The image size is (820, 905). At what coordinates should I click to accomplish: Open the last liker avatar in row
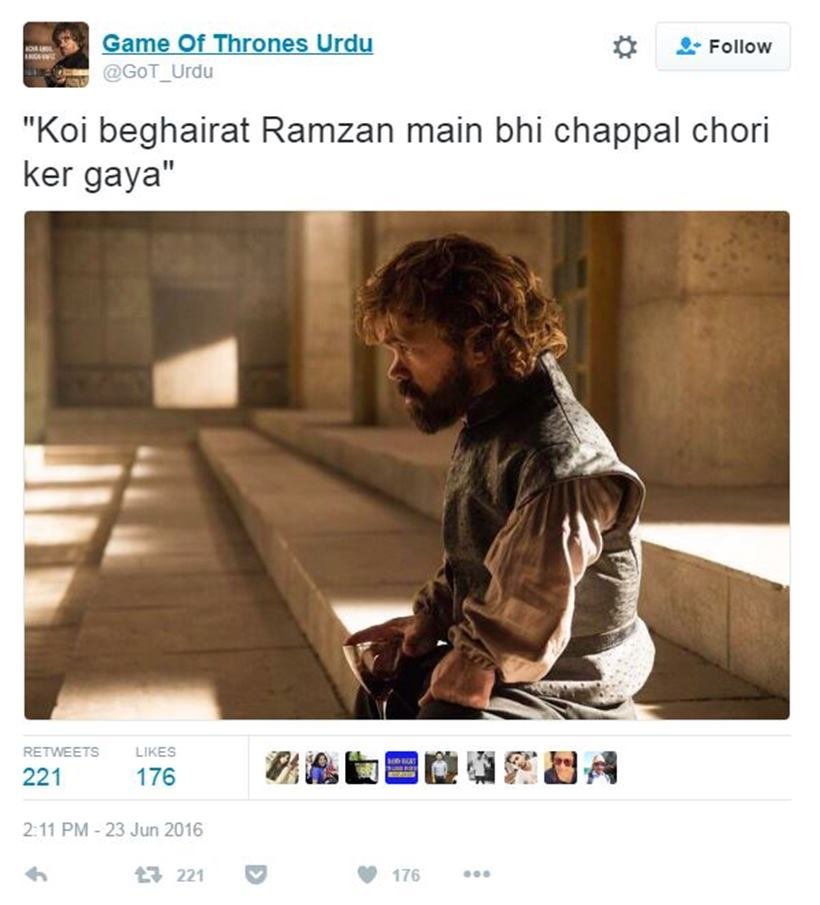[x=600, y=768]
